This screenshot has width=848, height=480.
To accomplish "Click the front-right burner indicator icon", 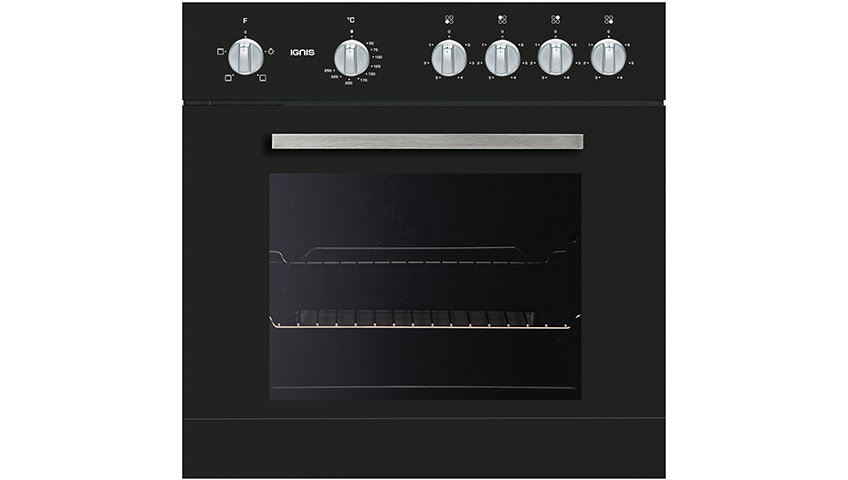I will tap(609, 19).
